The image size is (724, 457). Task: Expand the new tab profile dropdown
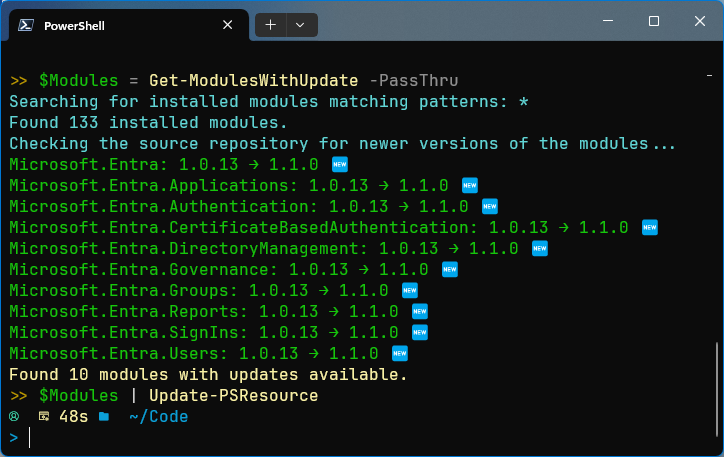click(300, 25)
